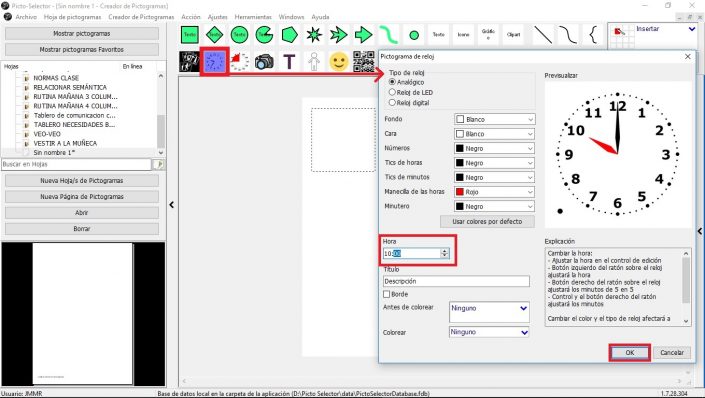Open the Herramientas menu
Image resolution: width=705 pixels, height=398 pixels.
coord(253,17)
